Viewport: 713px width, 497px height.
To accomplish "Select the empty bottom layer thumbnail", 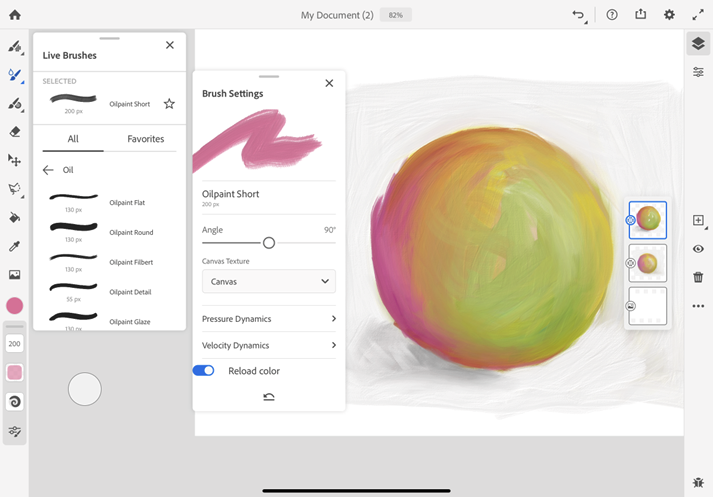I will pos(648,306).
